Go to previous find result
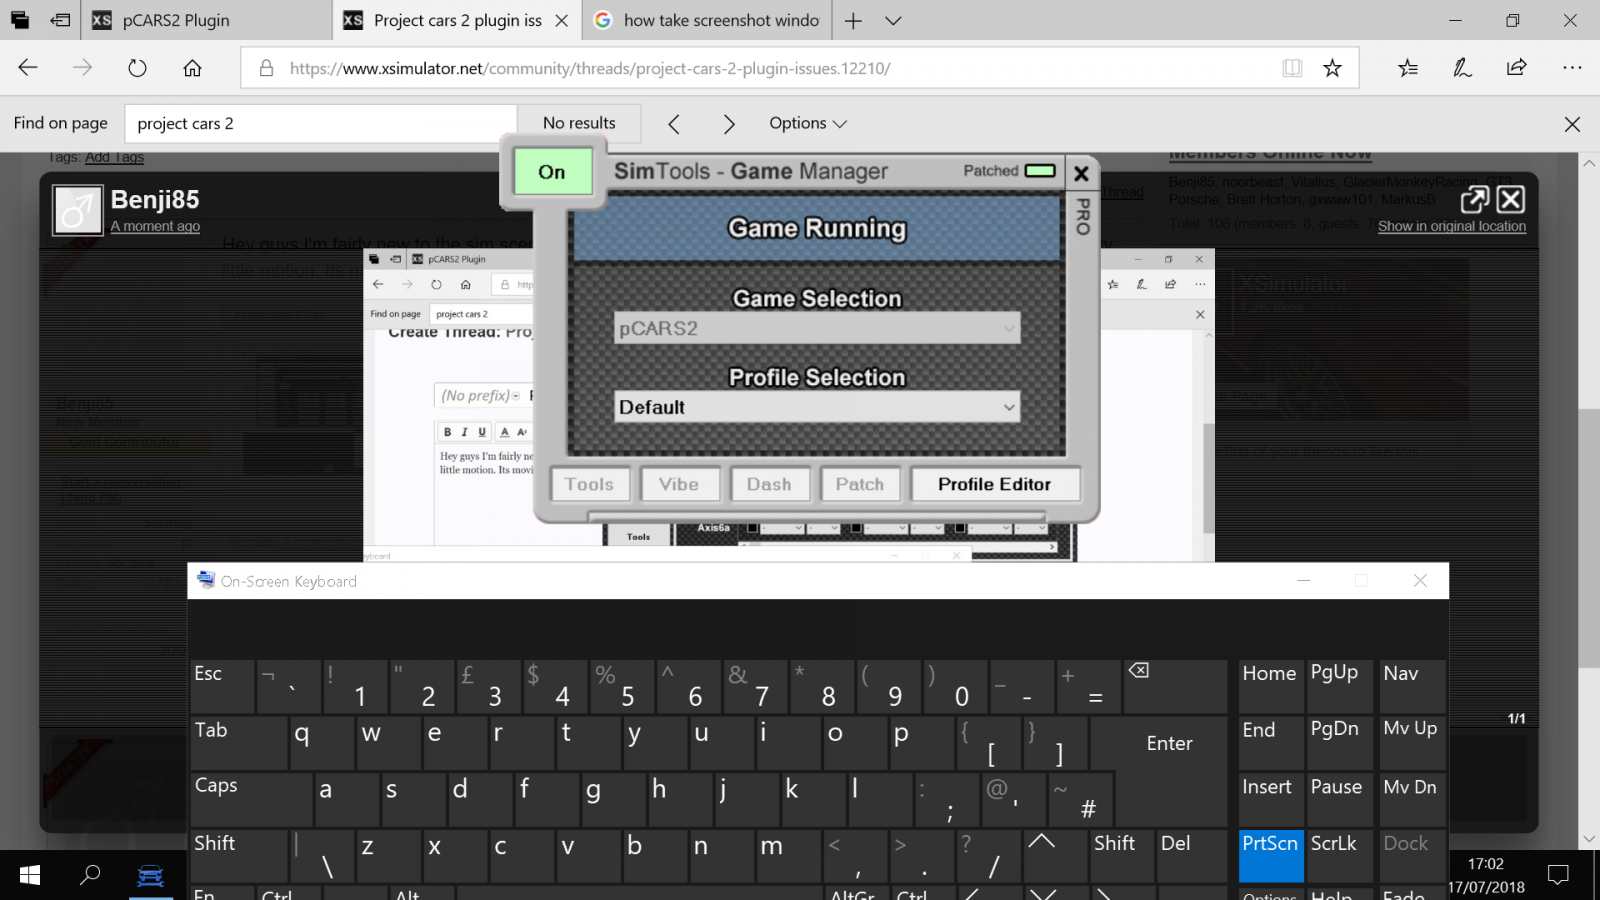Viewport: 1600px width, 900px height. [674, 123]
